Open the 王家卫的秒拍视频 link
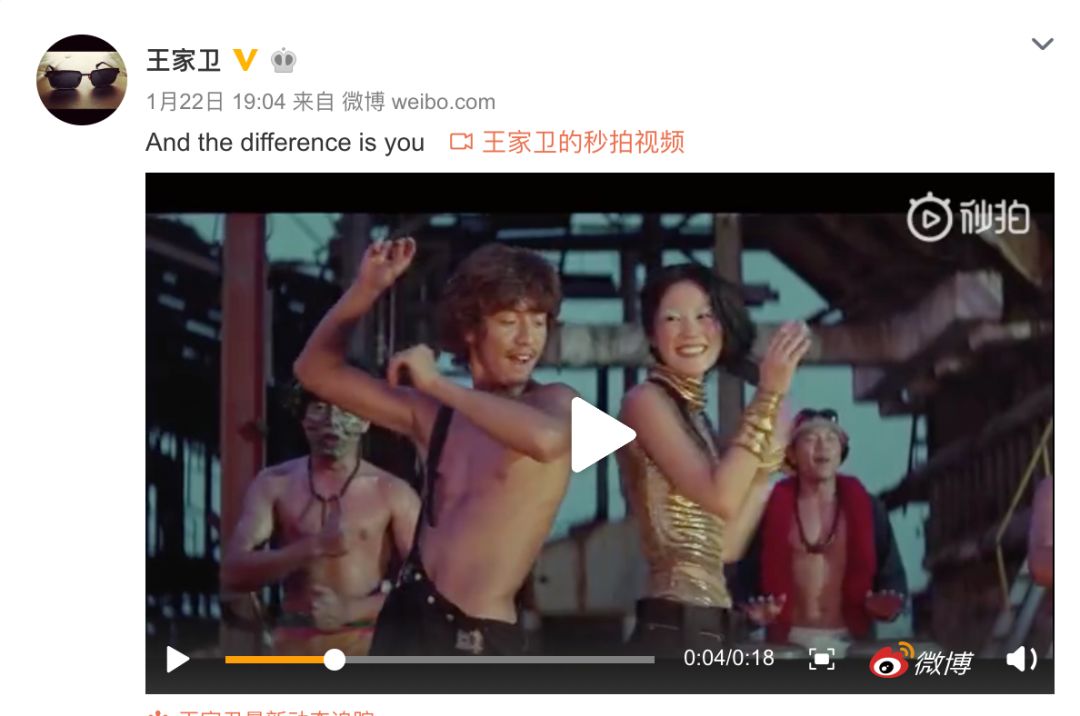The width and height of the screenshot is (1080, 716). (x=583, y=142)
